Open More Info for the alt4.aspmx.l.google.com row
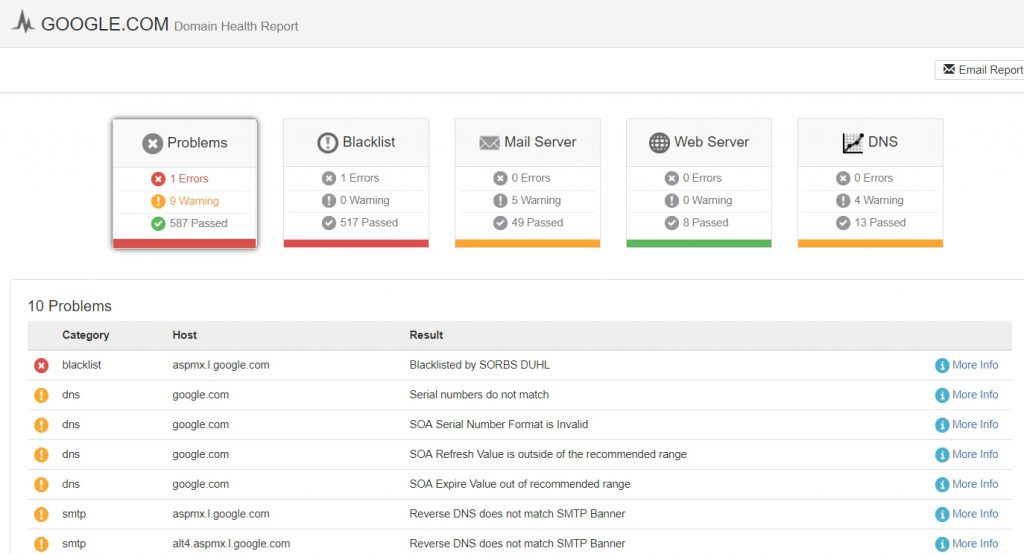Viewport: 1024px width, 554px height. point(967,544)
